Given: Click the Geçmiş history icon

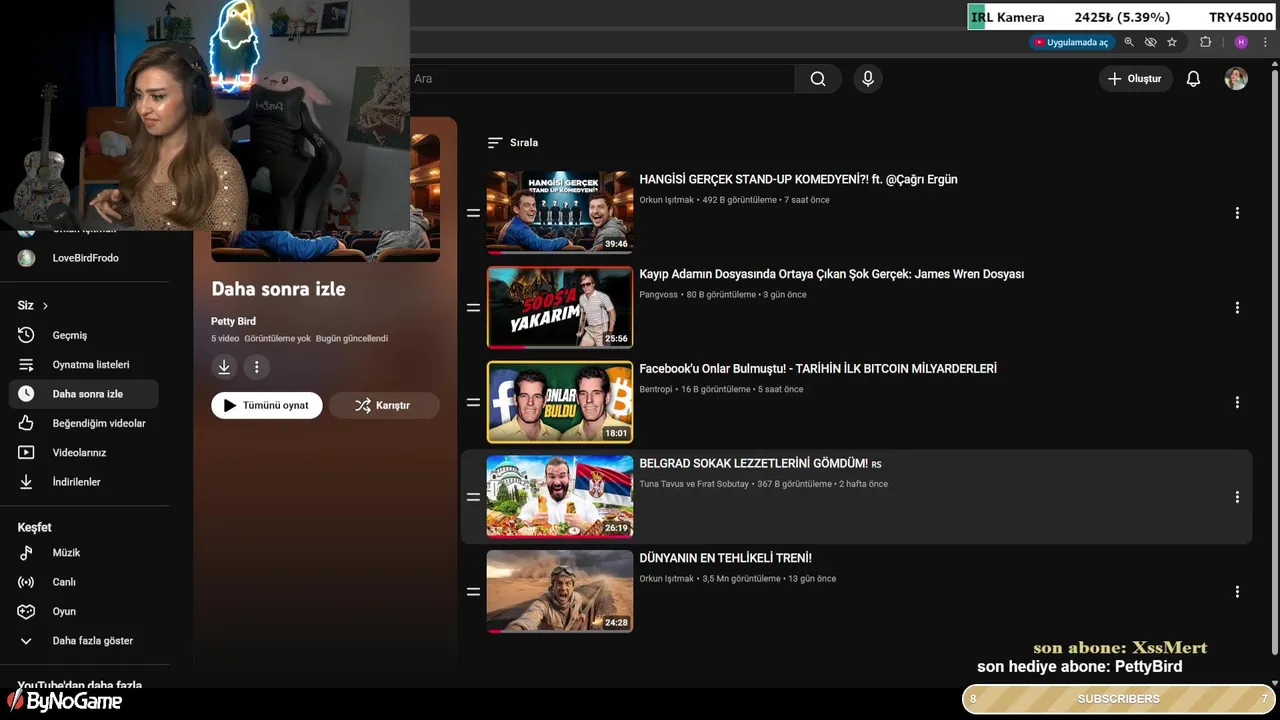Looking at the screenshot, I should [x=26, y=335].
